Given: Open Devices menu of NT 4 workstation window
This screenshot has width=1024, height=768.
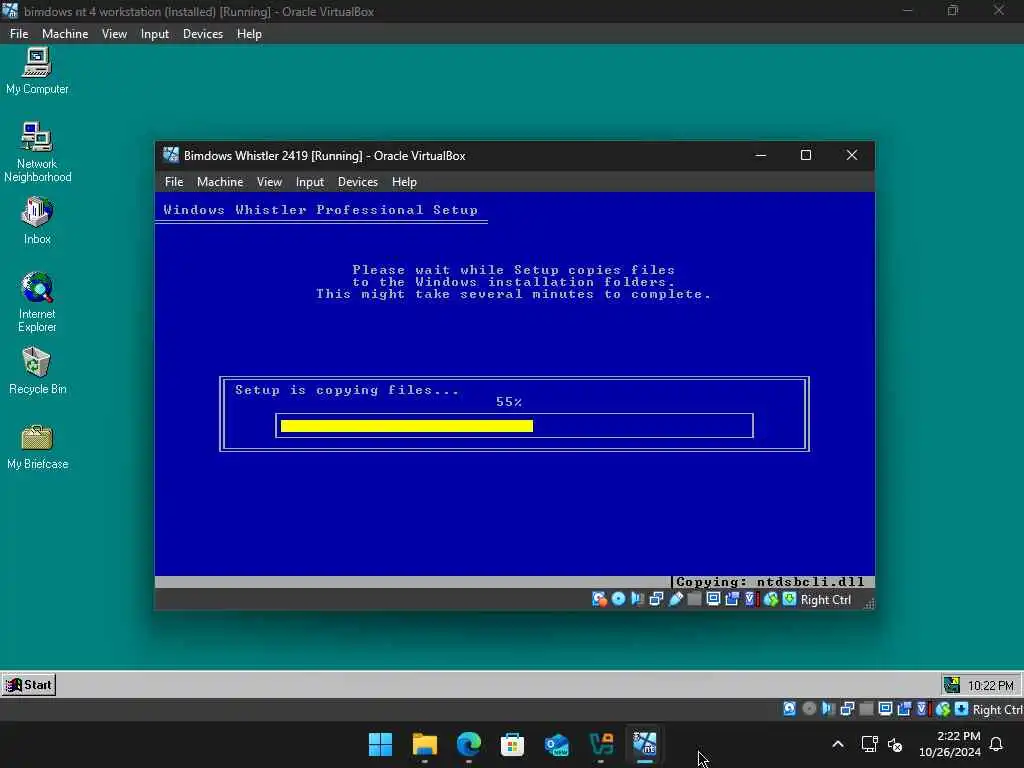Looking at the screenshot, I should point(202,34).
